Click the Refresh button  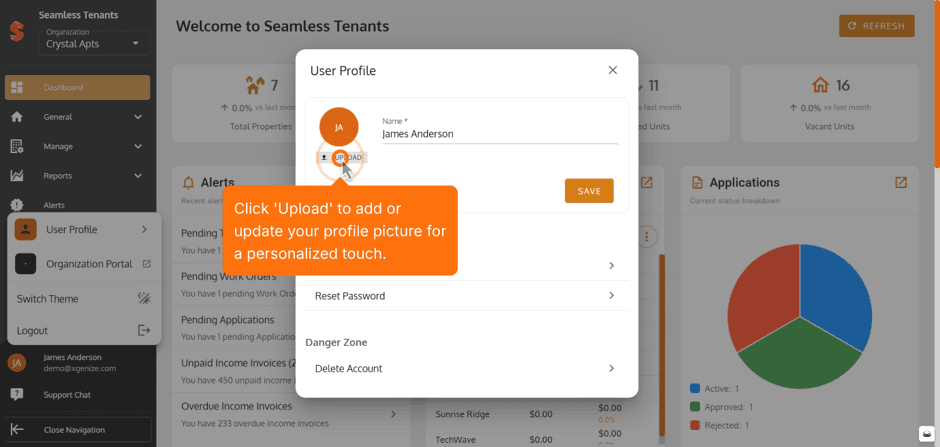click(876, 26)
